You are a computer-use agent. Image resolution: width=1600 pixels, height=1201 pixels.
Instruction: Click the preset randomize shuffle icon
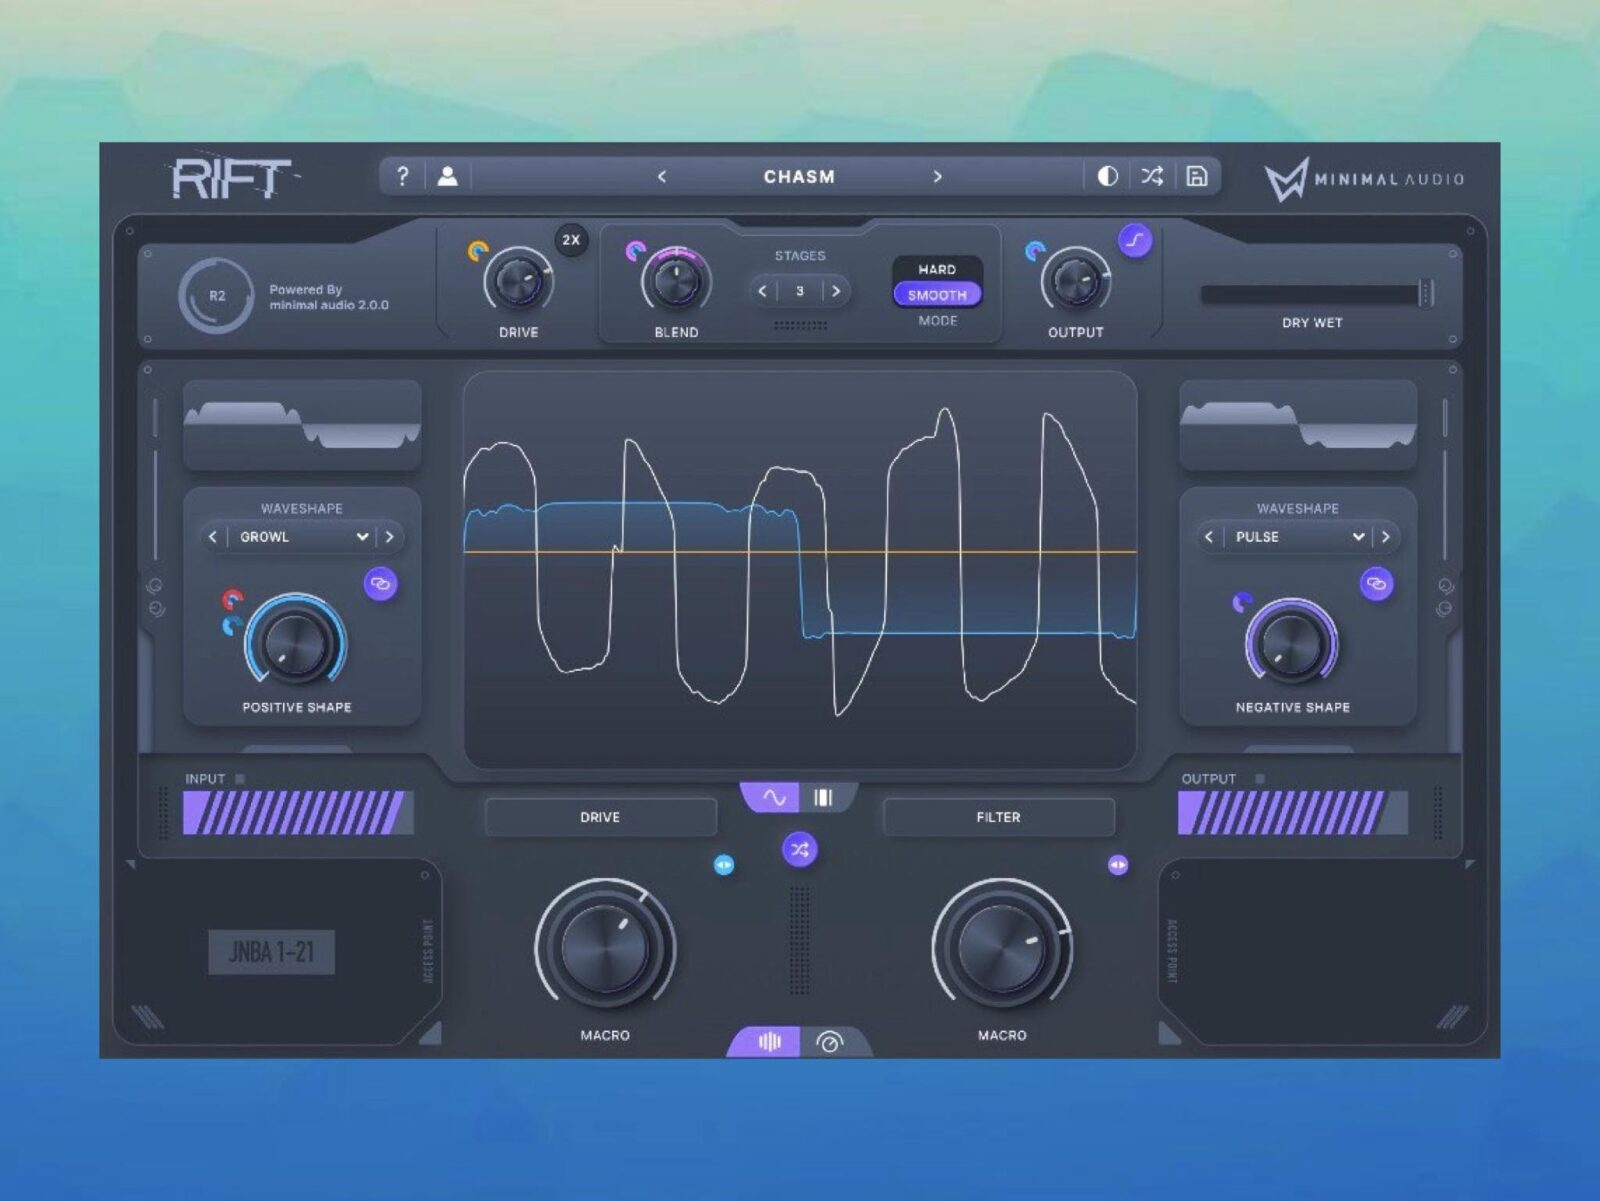point(1152,177)
